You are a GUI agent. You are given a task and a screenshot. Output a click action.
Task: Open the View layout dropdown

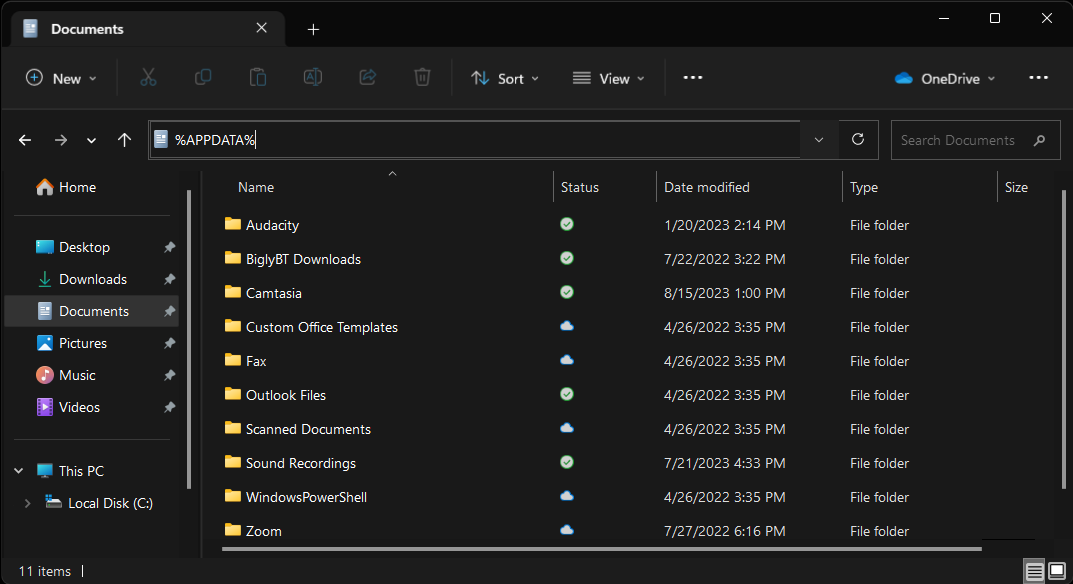point(608,78)
